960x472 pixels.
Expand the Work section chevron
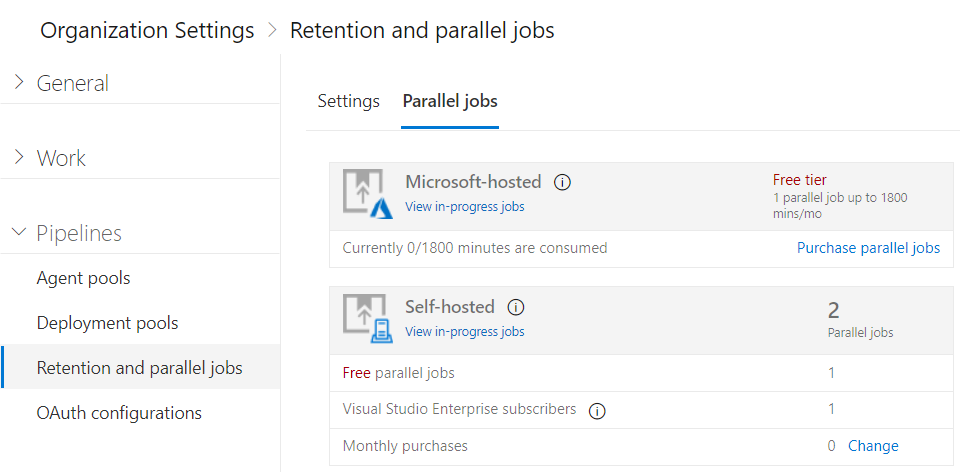19,158
